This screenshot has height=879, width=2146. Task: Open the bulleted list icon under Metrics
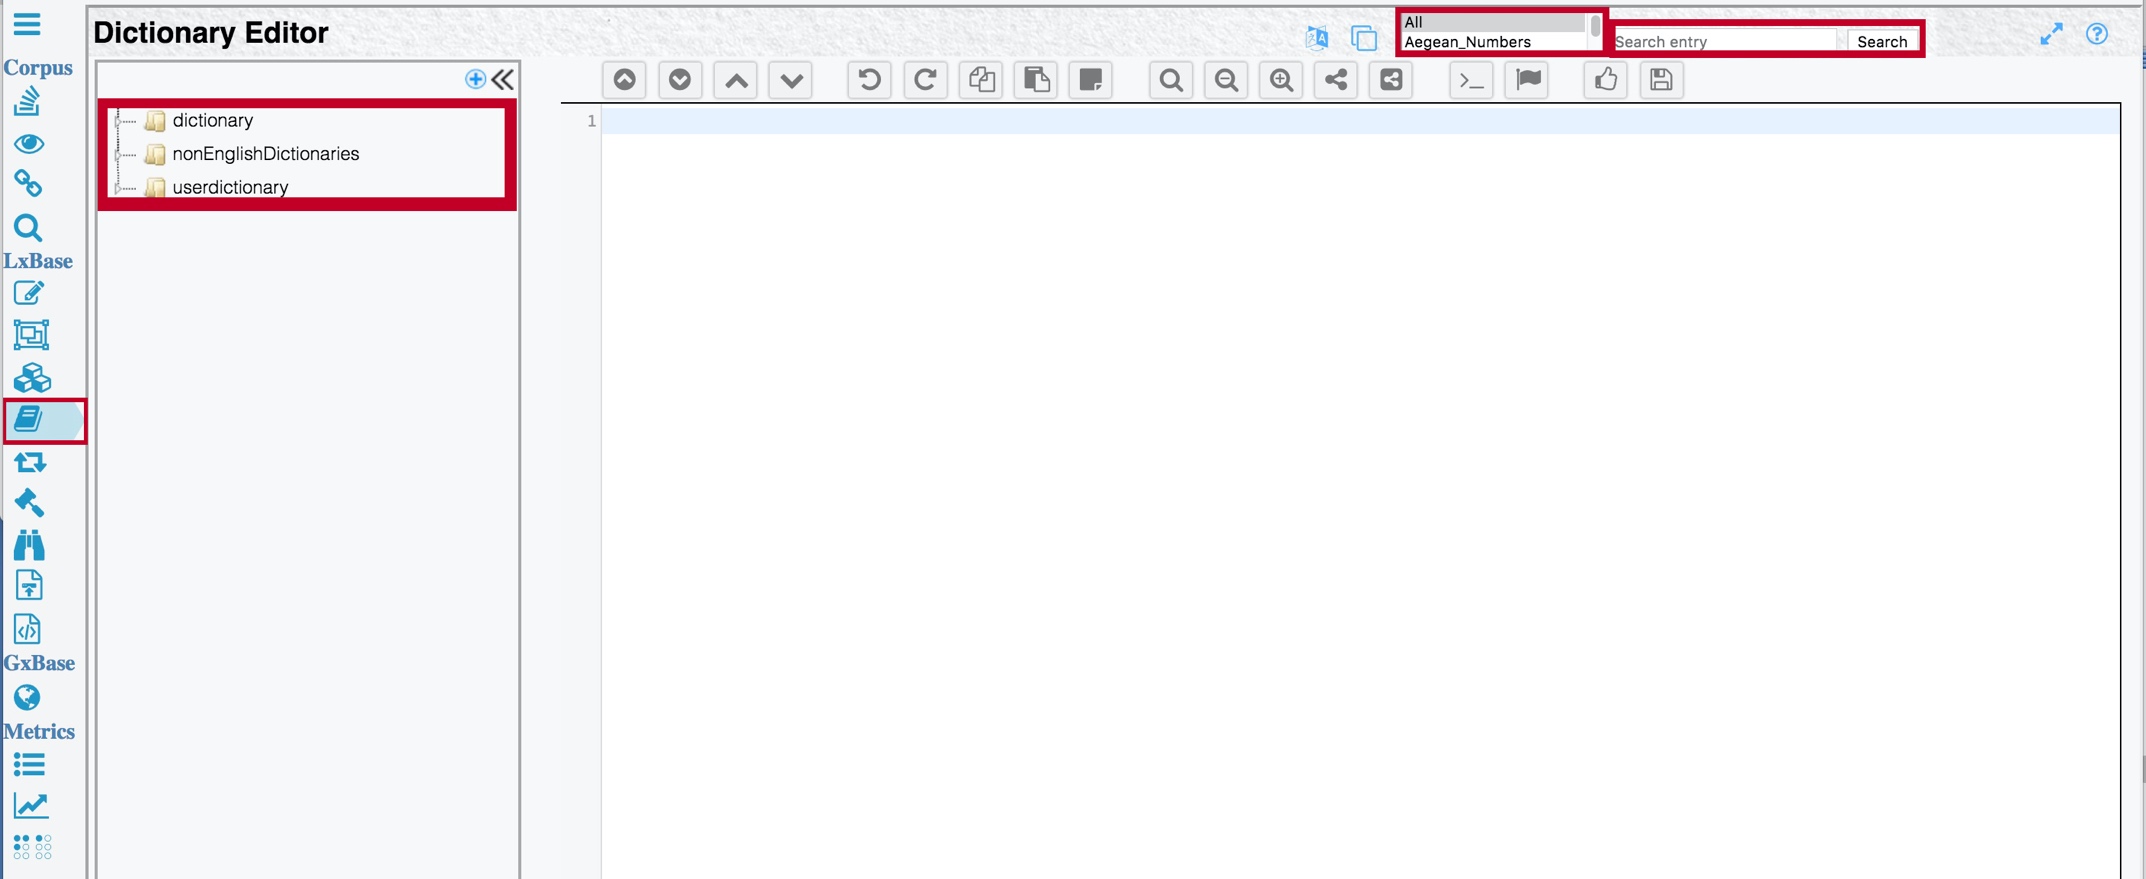coord(30,765)
